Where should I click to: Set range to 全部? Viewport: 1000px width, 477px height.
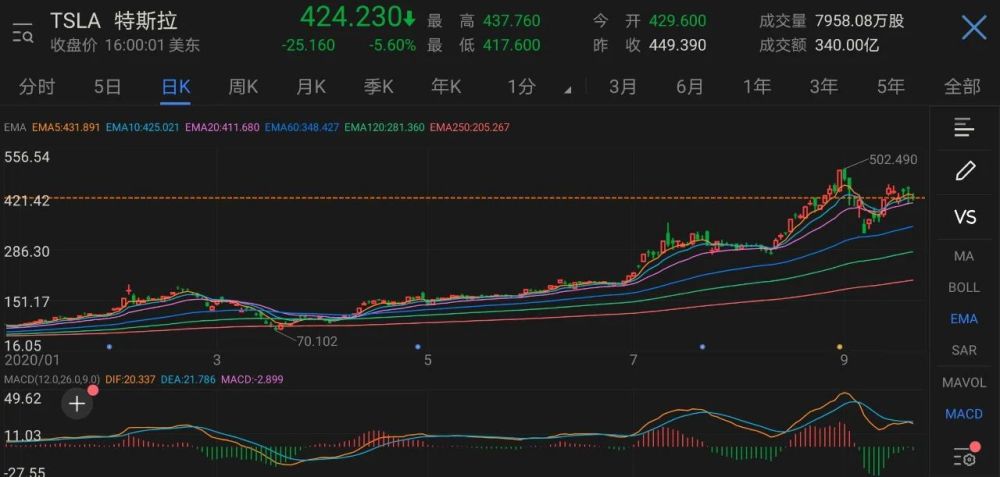962,87
